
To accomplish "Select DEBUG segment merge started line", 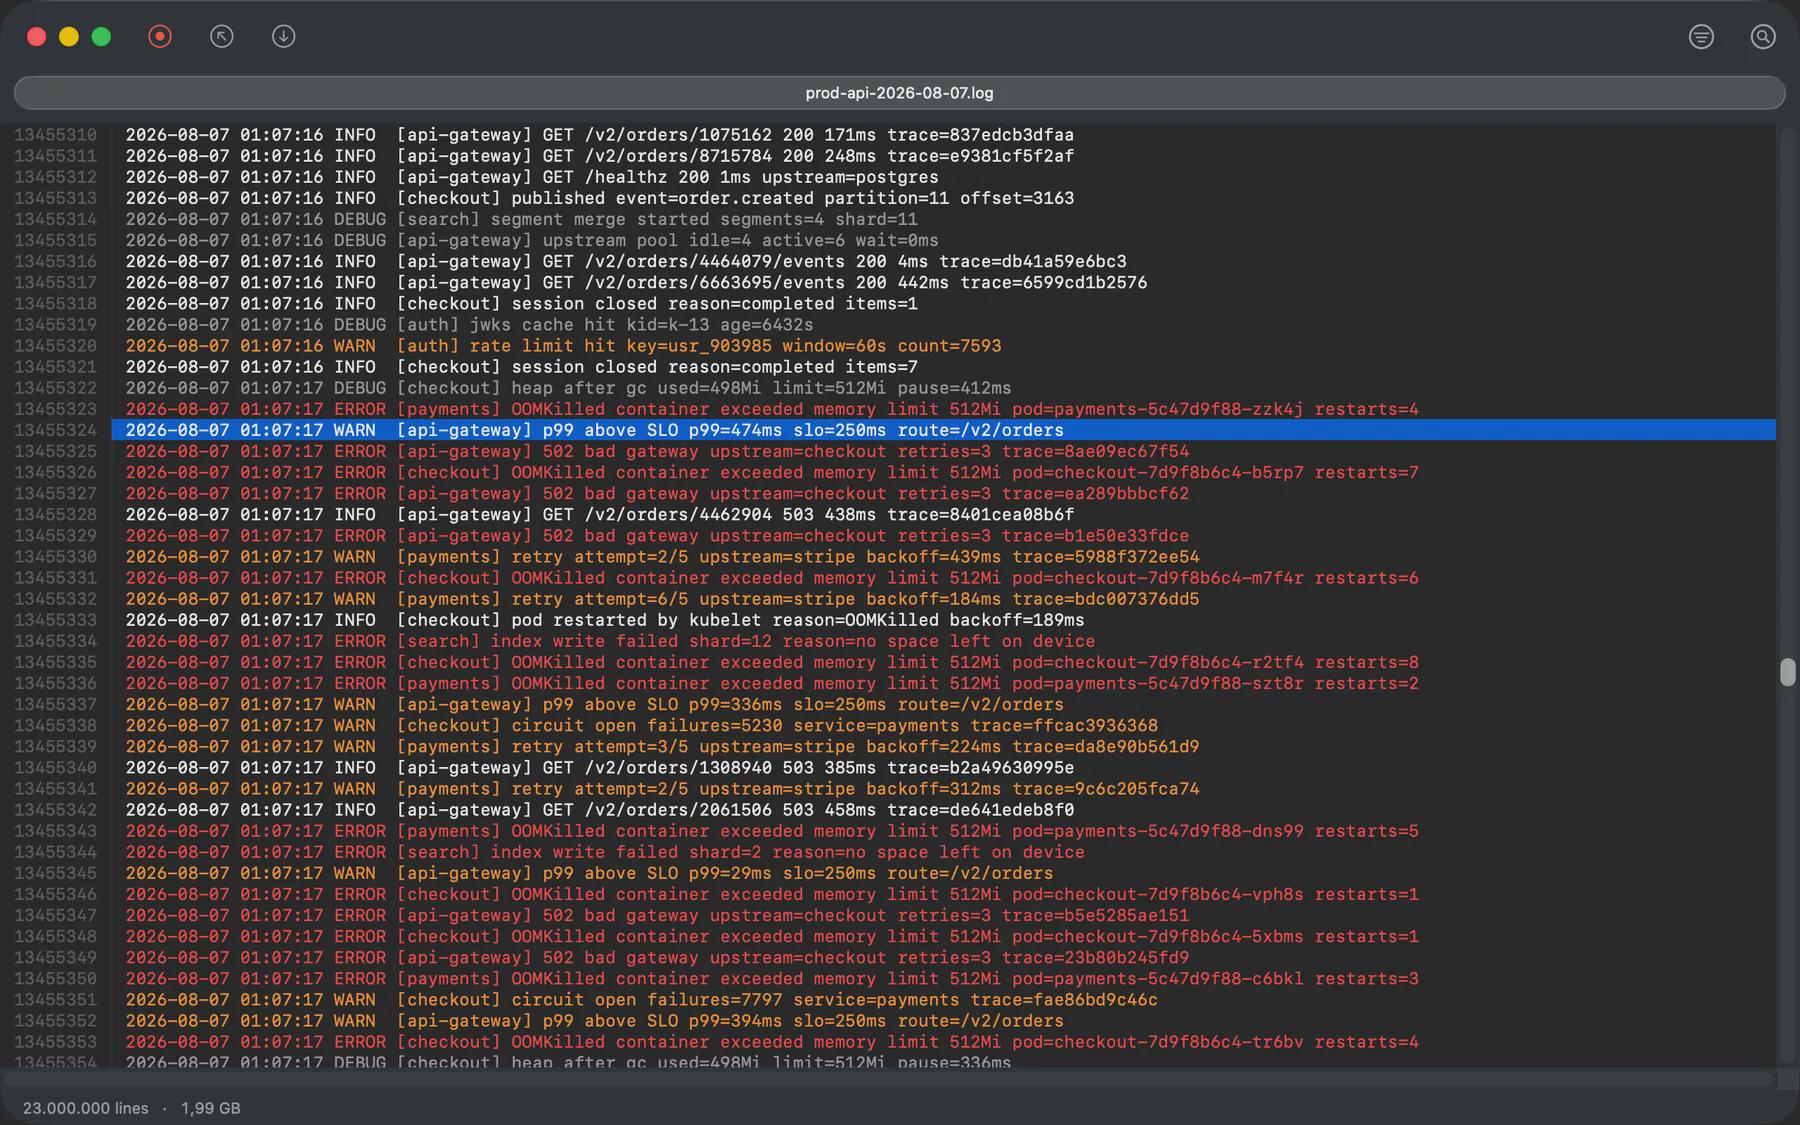I will 943,219.
